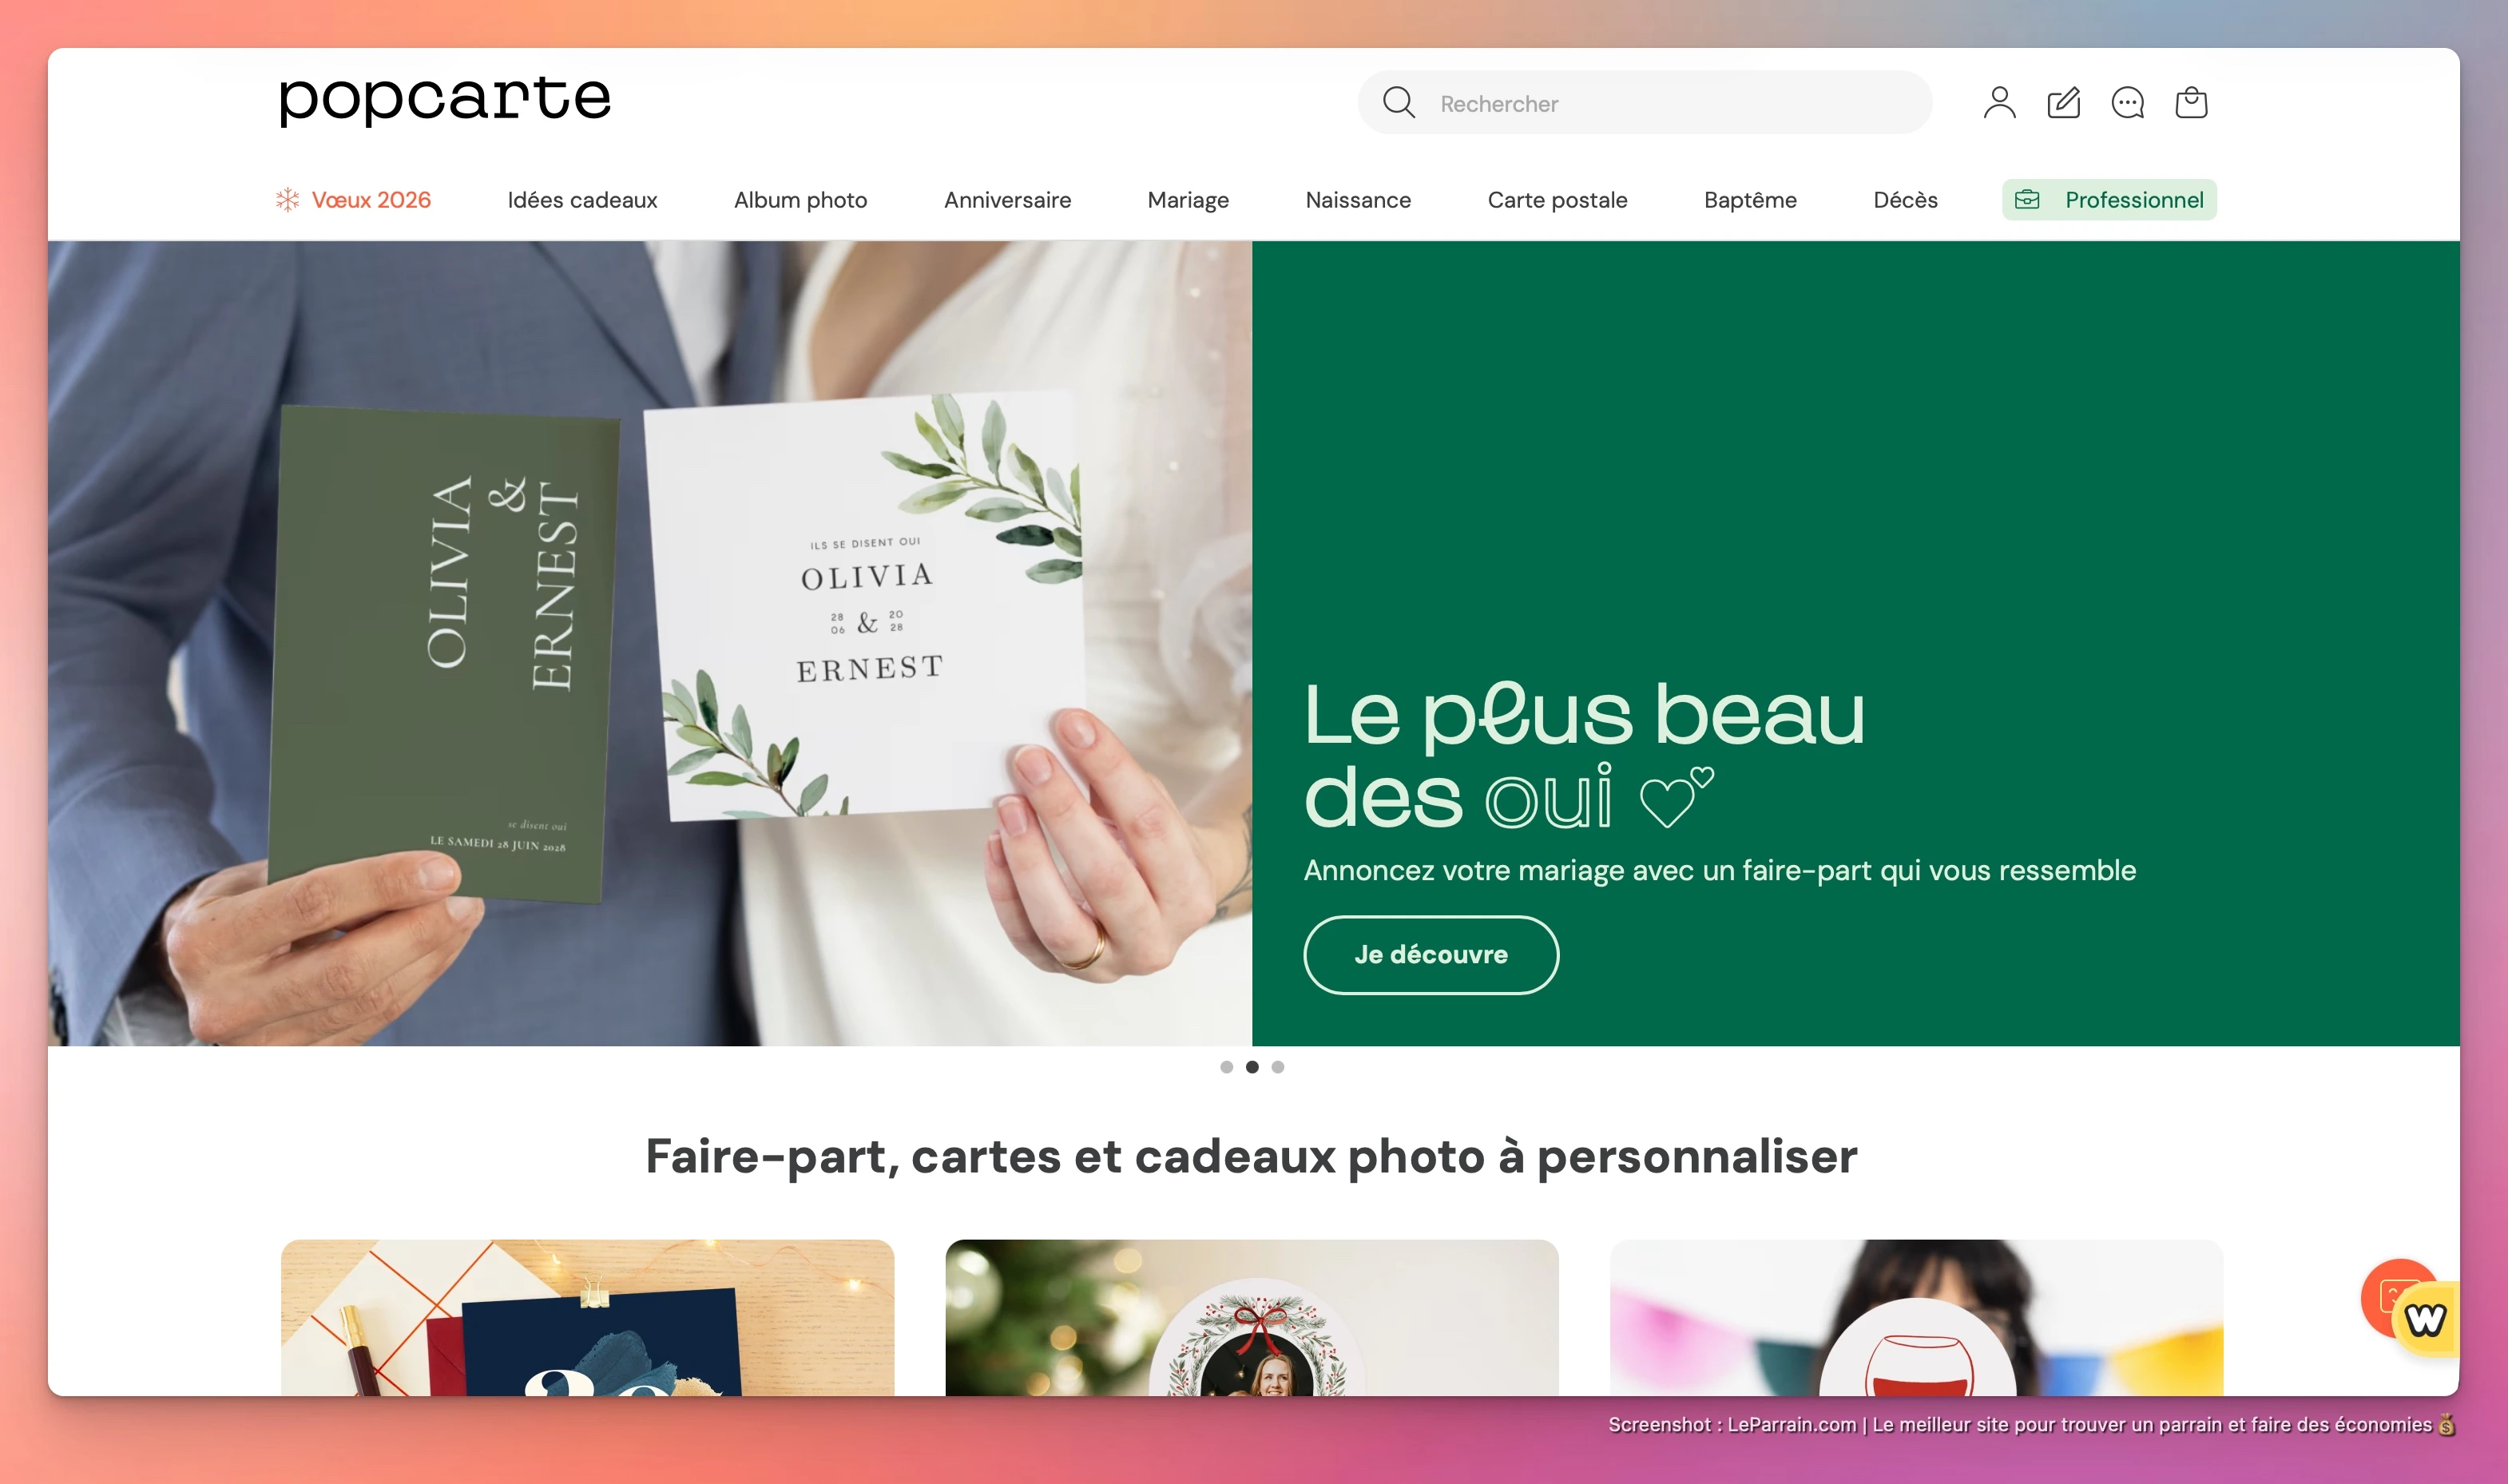
Task: Open the Naissance menu
Action: [x=1357, y=199]
